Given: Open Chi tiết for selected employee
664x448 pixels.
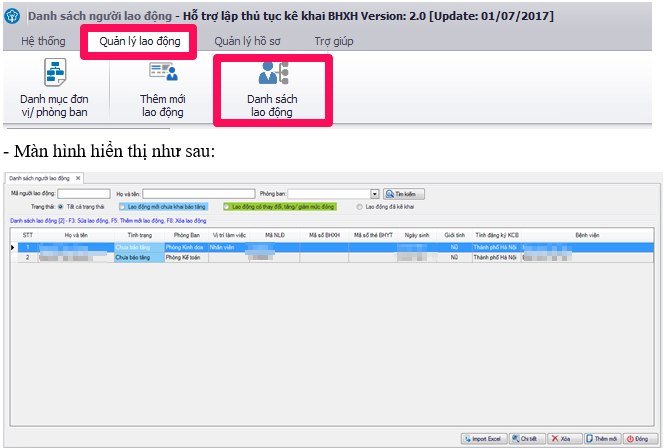Looking at the screenshot, I should 525,438.
